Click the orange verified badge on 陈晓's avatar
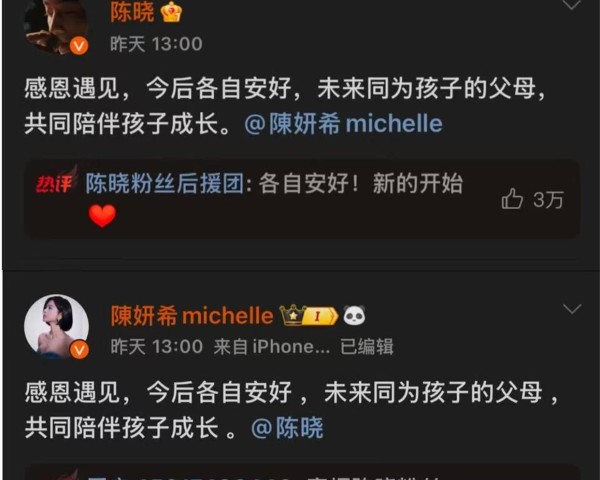The height and width of the screenshot is (480, 600). pyautogui.click(x=79, y=46)
